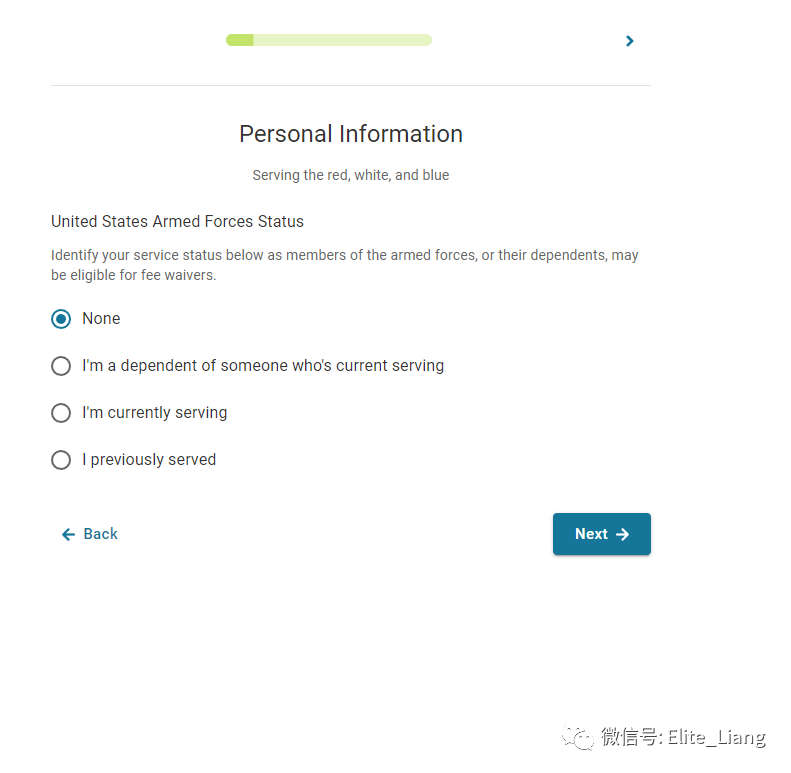This screenshot has height=773, width=791.
Task: Click the right arrow icon inside Next
Action: point(623,534)
